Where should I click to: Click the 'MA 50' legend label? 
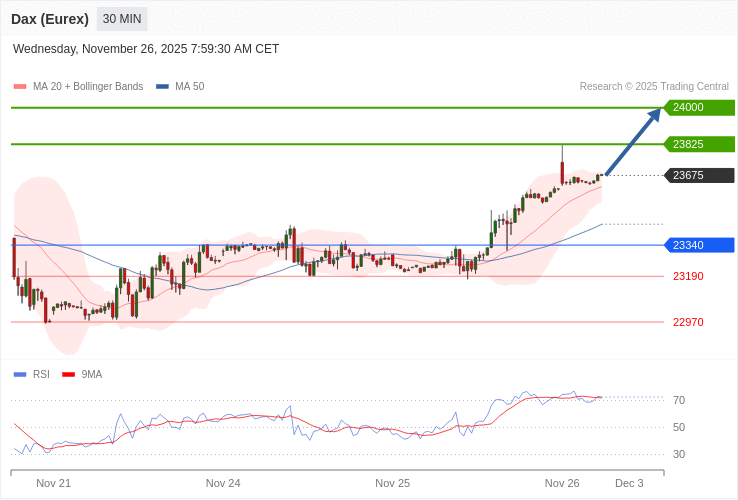coord(190,87)
